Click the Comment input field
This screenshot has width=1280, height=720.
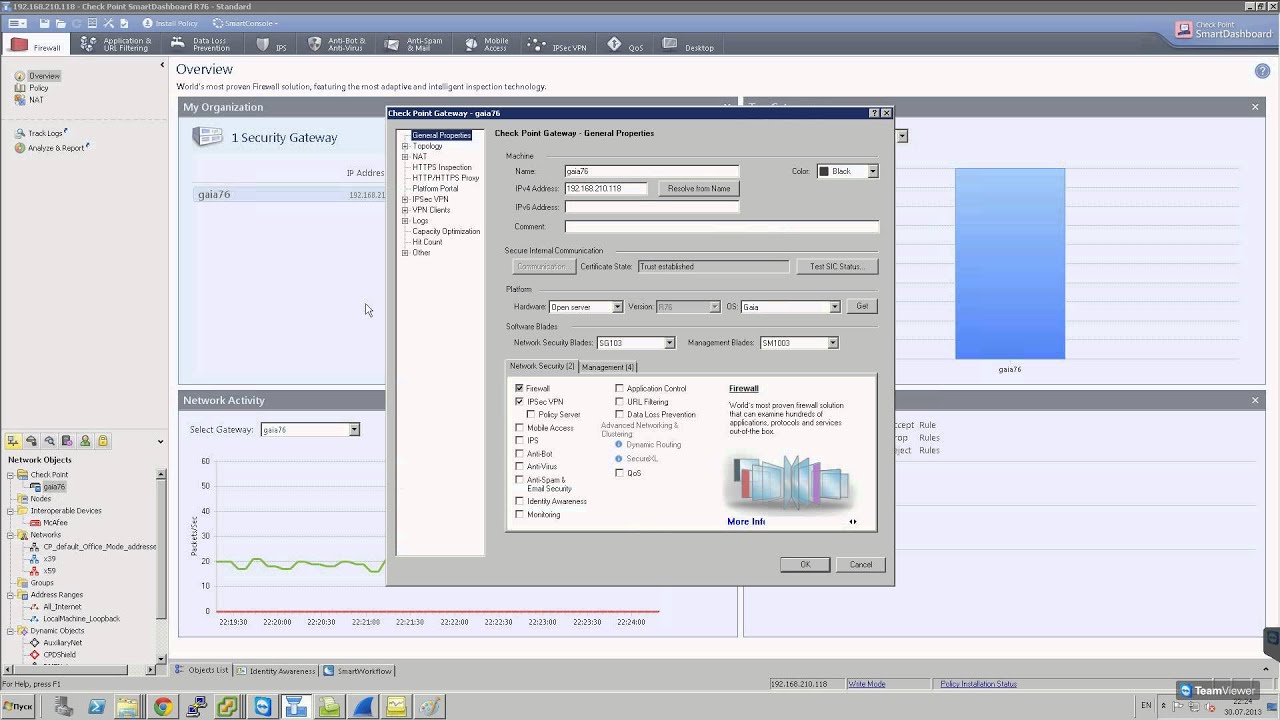[x=722, y=227]
